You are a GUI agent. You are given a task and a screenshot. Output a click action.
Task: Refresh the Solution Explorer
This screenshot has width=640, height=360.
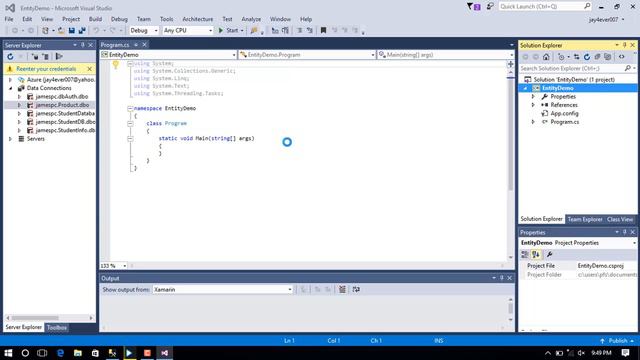tap(587, 57)
